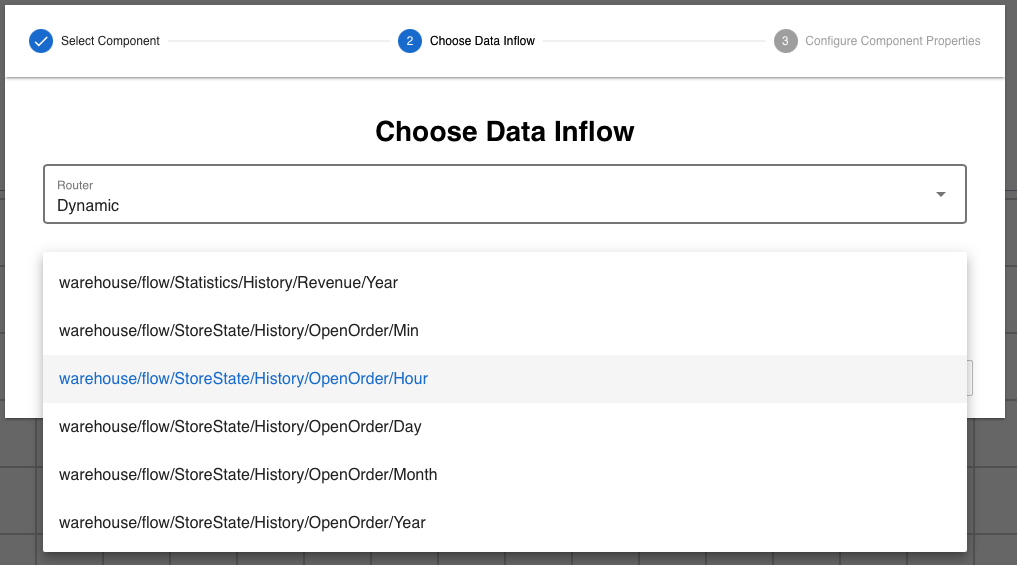Go back to the Select Component step label
This screenshot has width=1017, height=565.
[110, 41]
